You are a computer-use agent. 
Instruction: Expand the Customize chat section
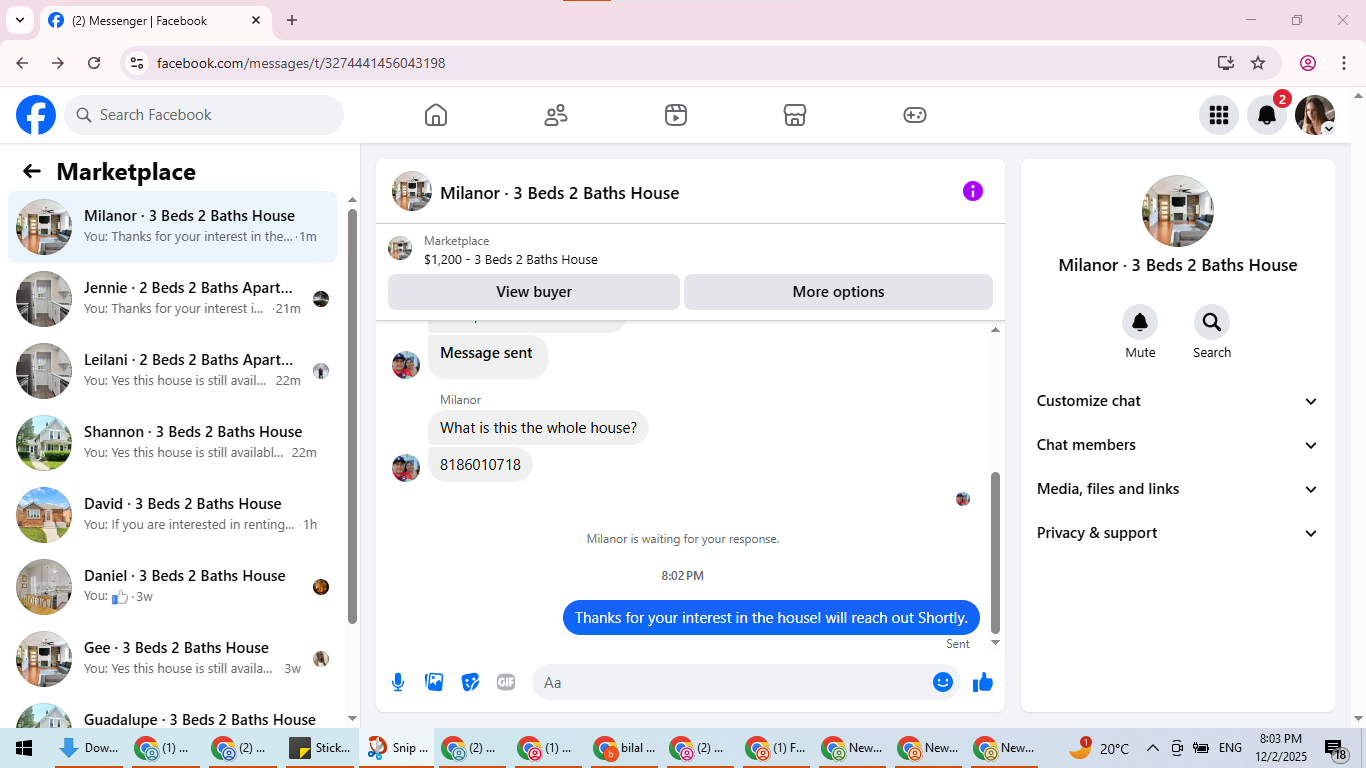1178,401
